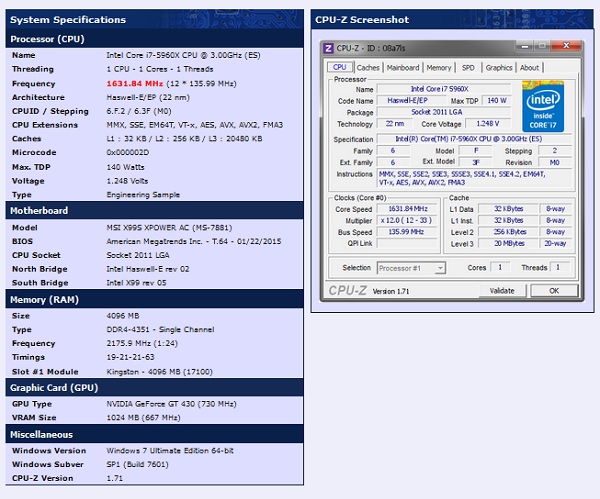Click the Kingston 4096 MB module text
Image resolution: width=600 pixels, height=499 pixels.
pyautogui.click(x=159, y=372)
